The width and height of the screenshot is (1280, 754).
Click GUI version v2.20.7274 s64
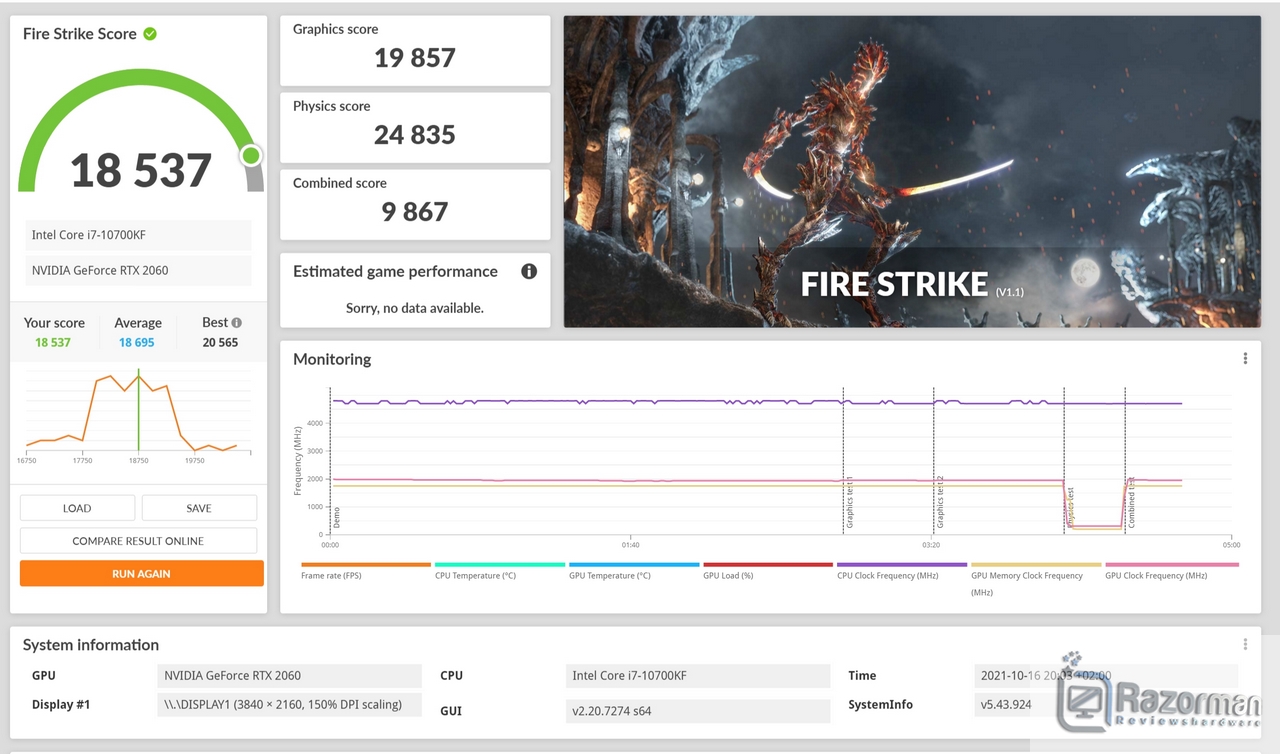(698, 711)
